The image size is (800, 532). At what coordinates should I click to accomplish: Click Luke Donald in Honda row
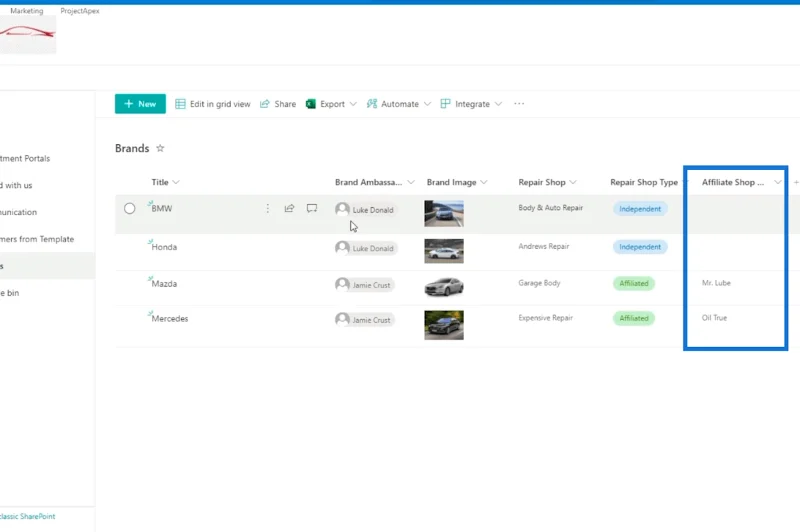coord(365,248)
